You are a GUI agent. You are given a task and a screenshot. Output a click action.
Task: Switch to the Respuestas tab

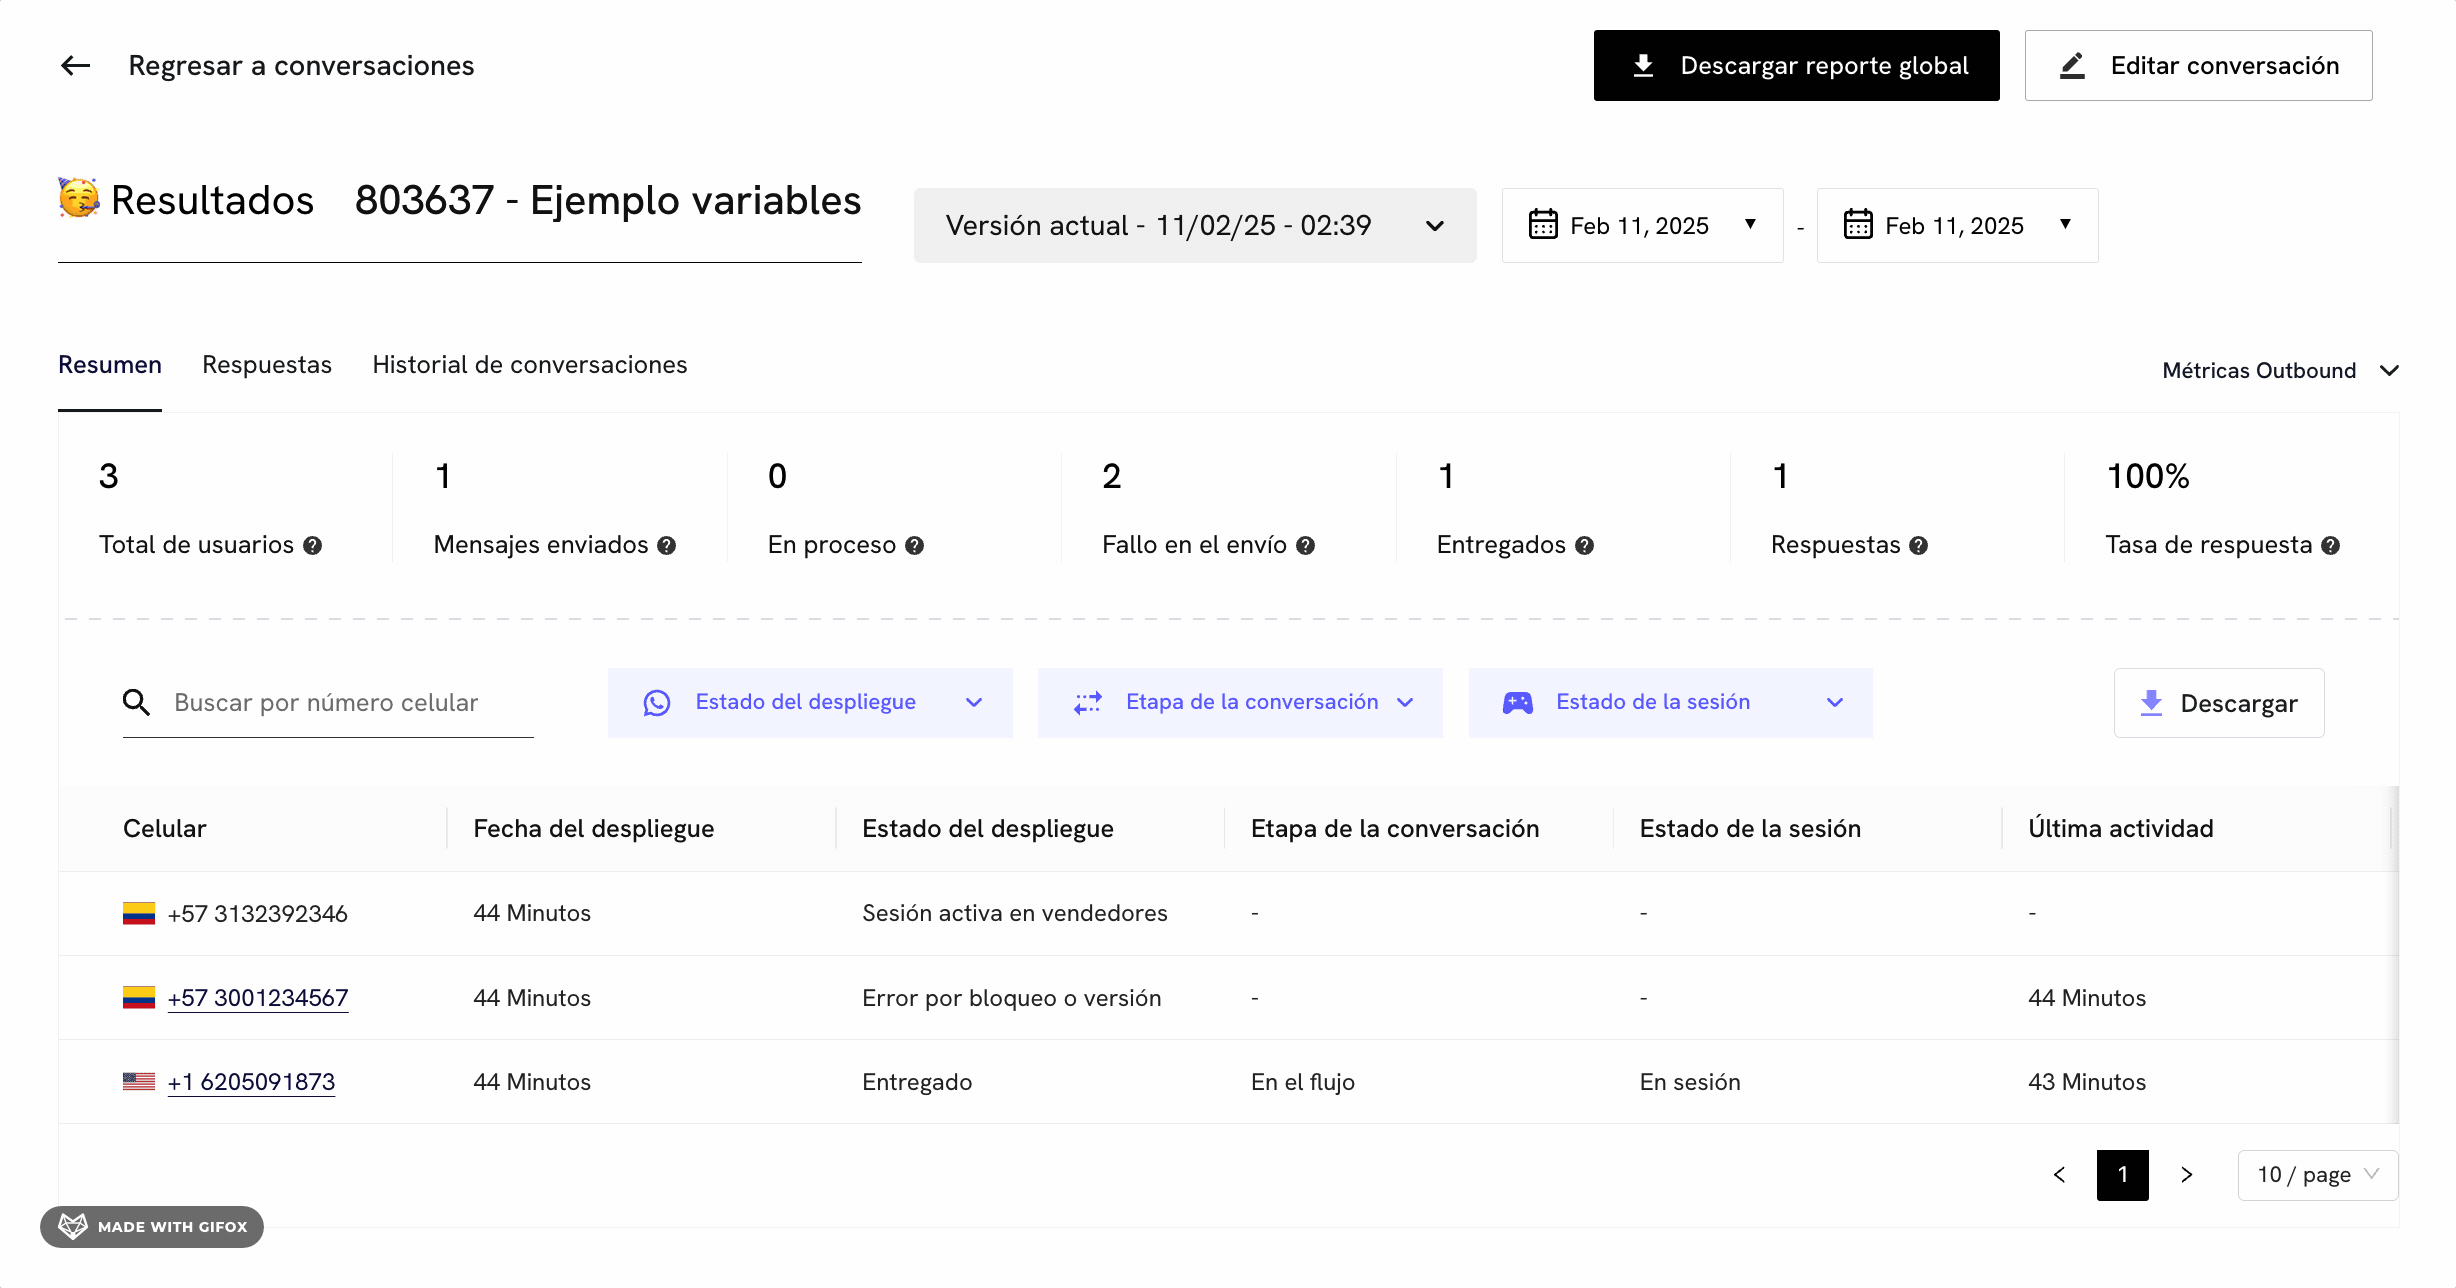267,365
